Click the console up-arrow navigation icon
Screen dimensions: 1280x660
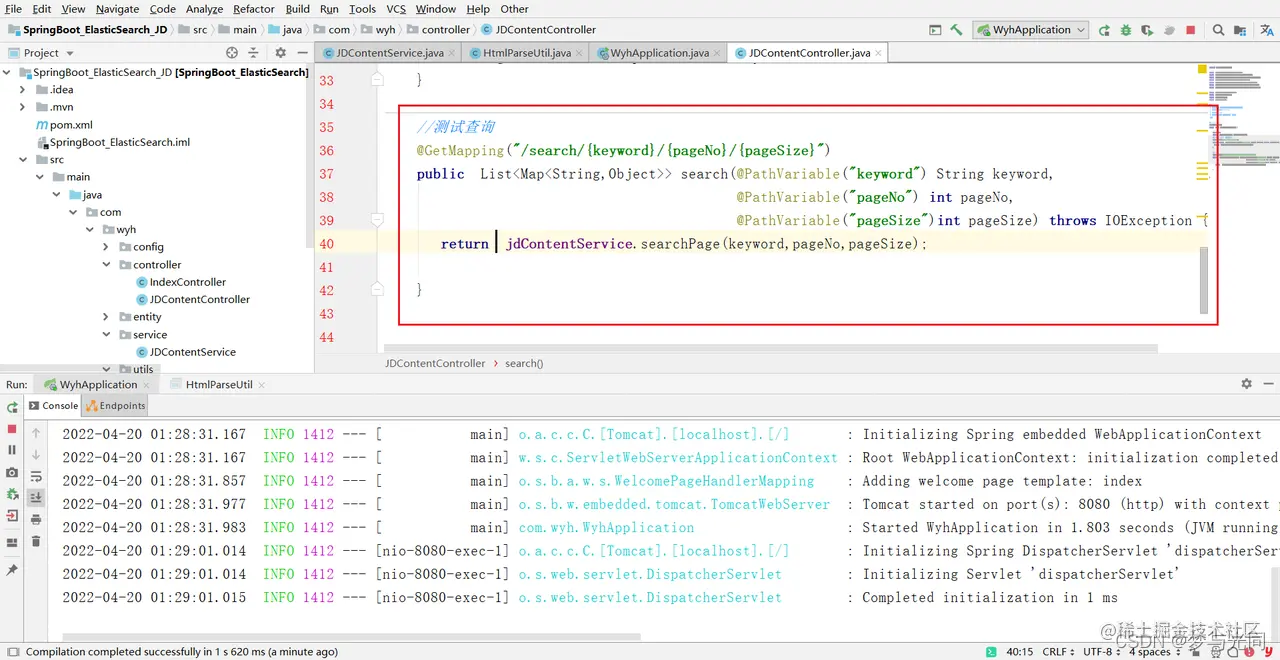(x=36, y=434)
